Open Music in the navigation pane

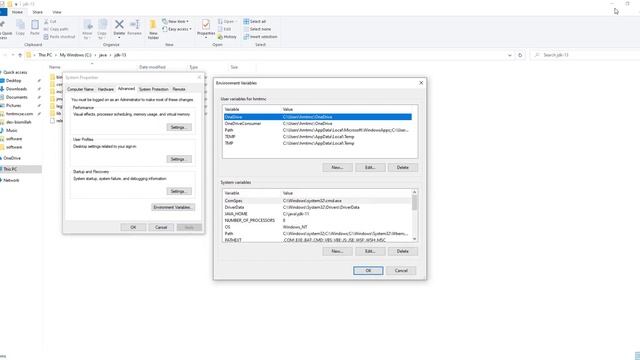12,130
